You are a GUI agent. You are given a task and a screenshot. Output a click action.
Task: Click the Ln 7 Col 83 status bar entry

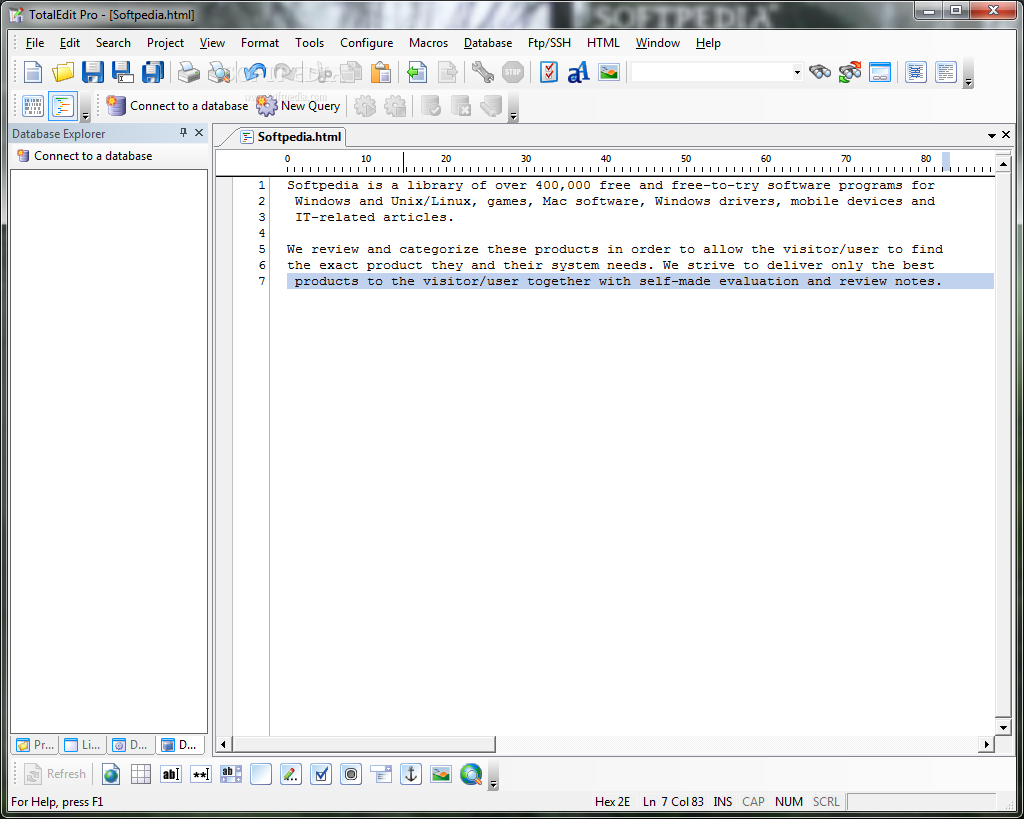click(673, 801)
